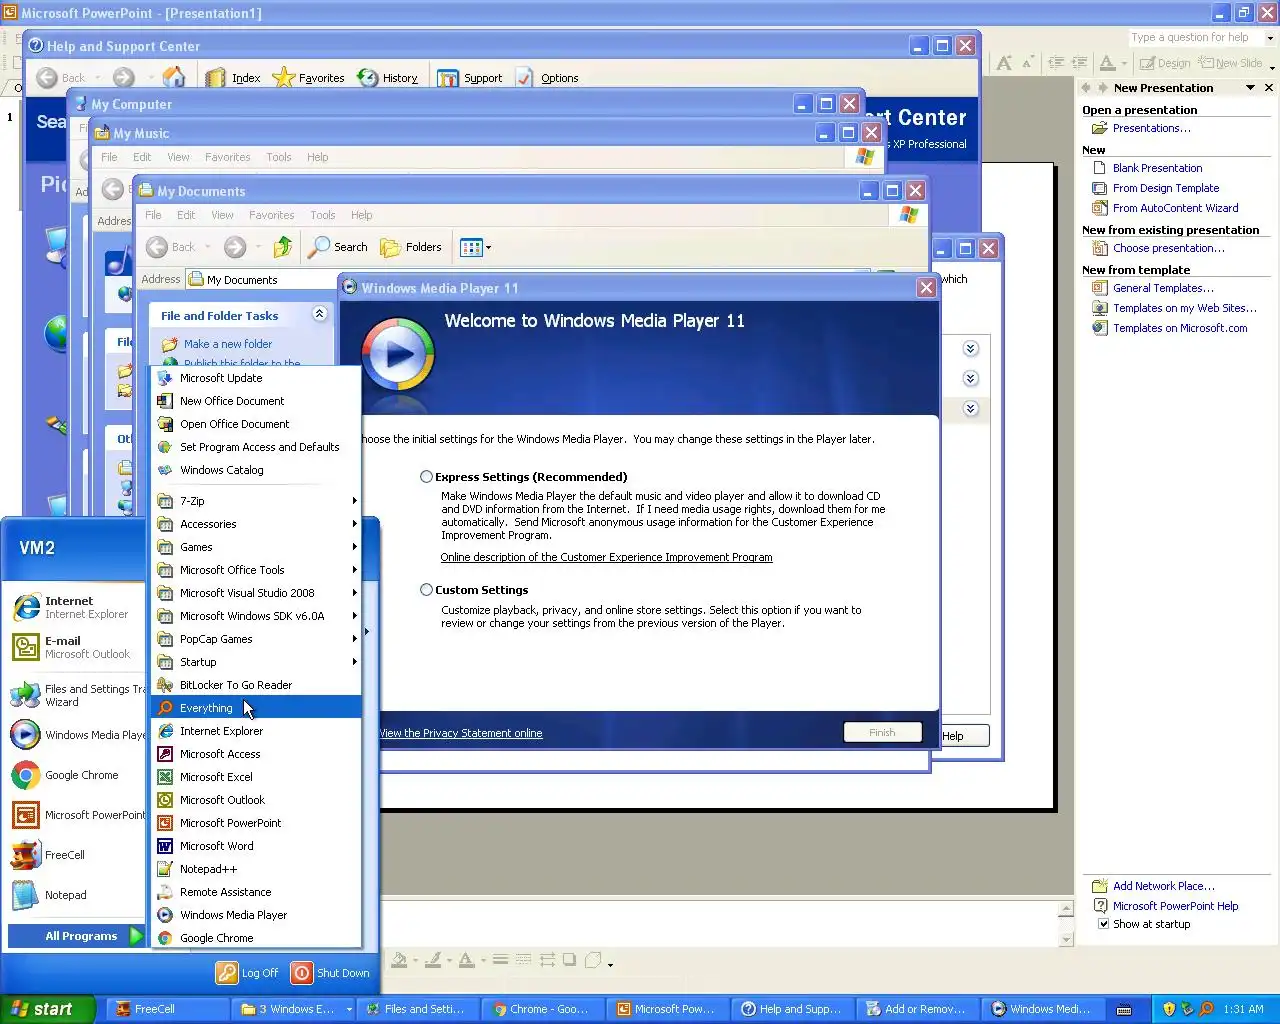Switch to Chrome taskbar button

pyautogui.click(x=541, y=1009)
